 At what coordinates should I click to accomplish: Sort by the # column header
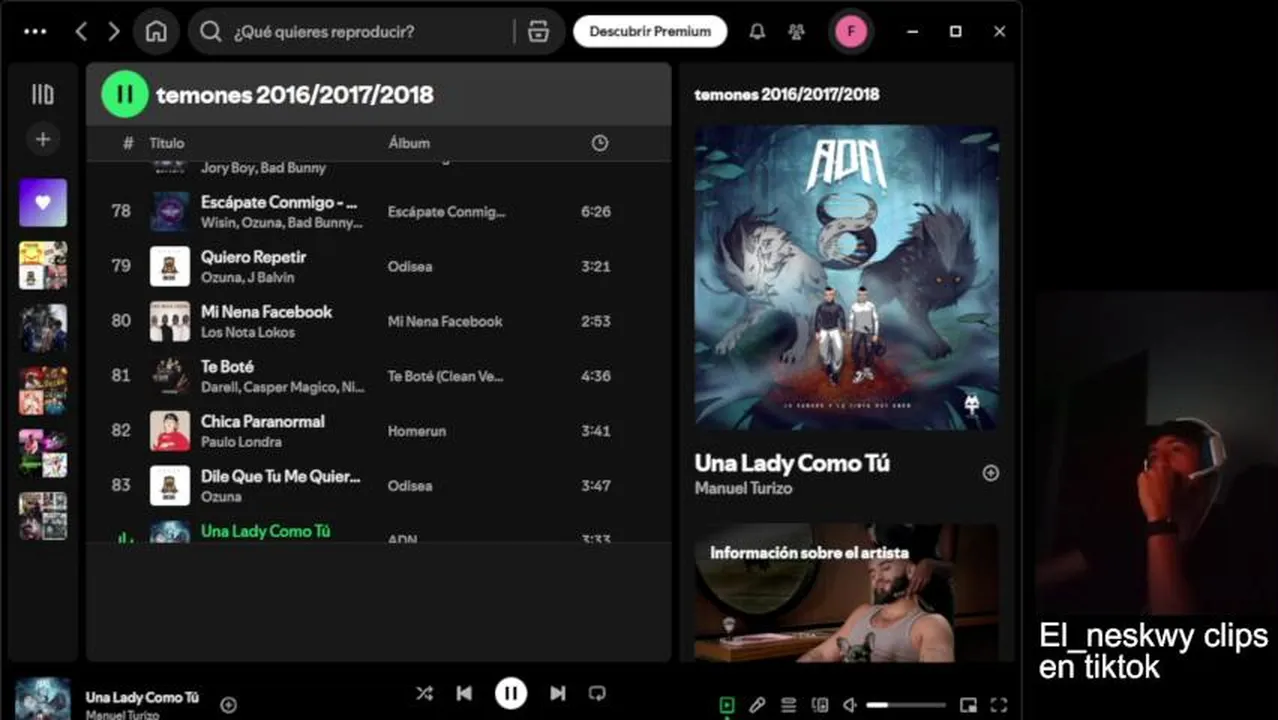(x=128, y=143)
